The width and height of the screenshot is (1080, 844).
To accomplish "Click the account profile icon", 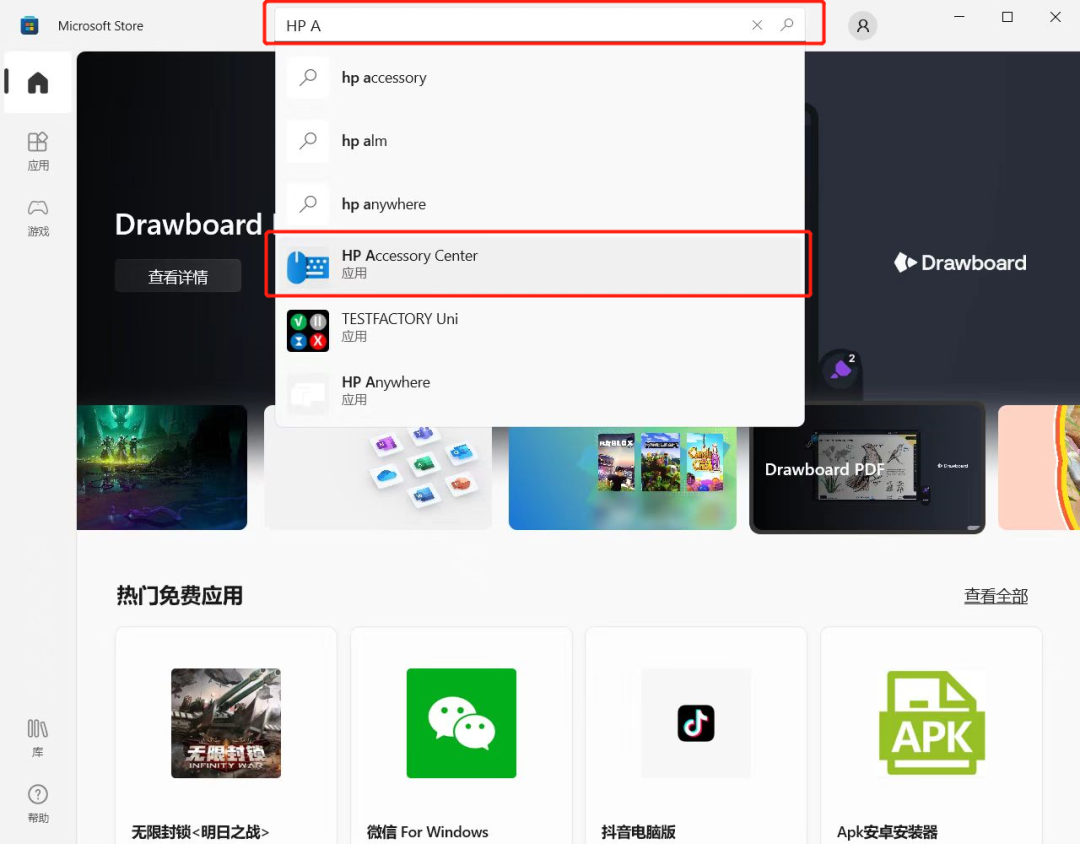I will point(862,25).
